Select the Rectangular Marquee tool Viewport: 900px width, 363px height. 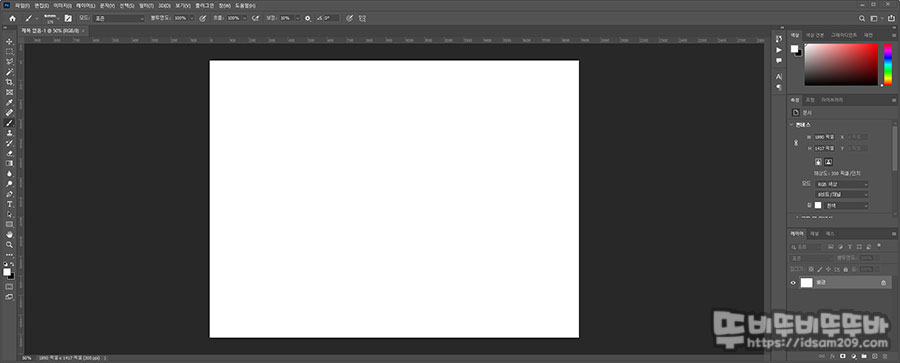coord(9,51)
